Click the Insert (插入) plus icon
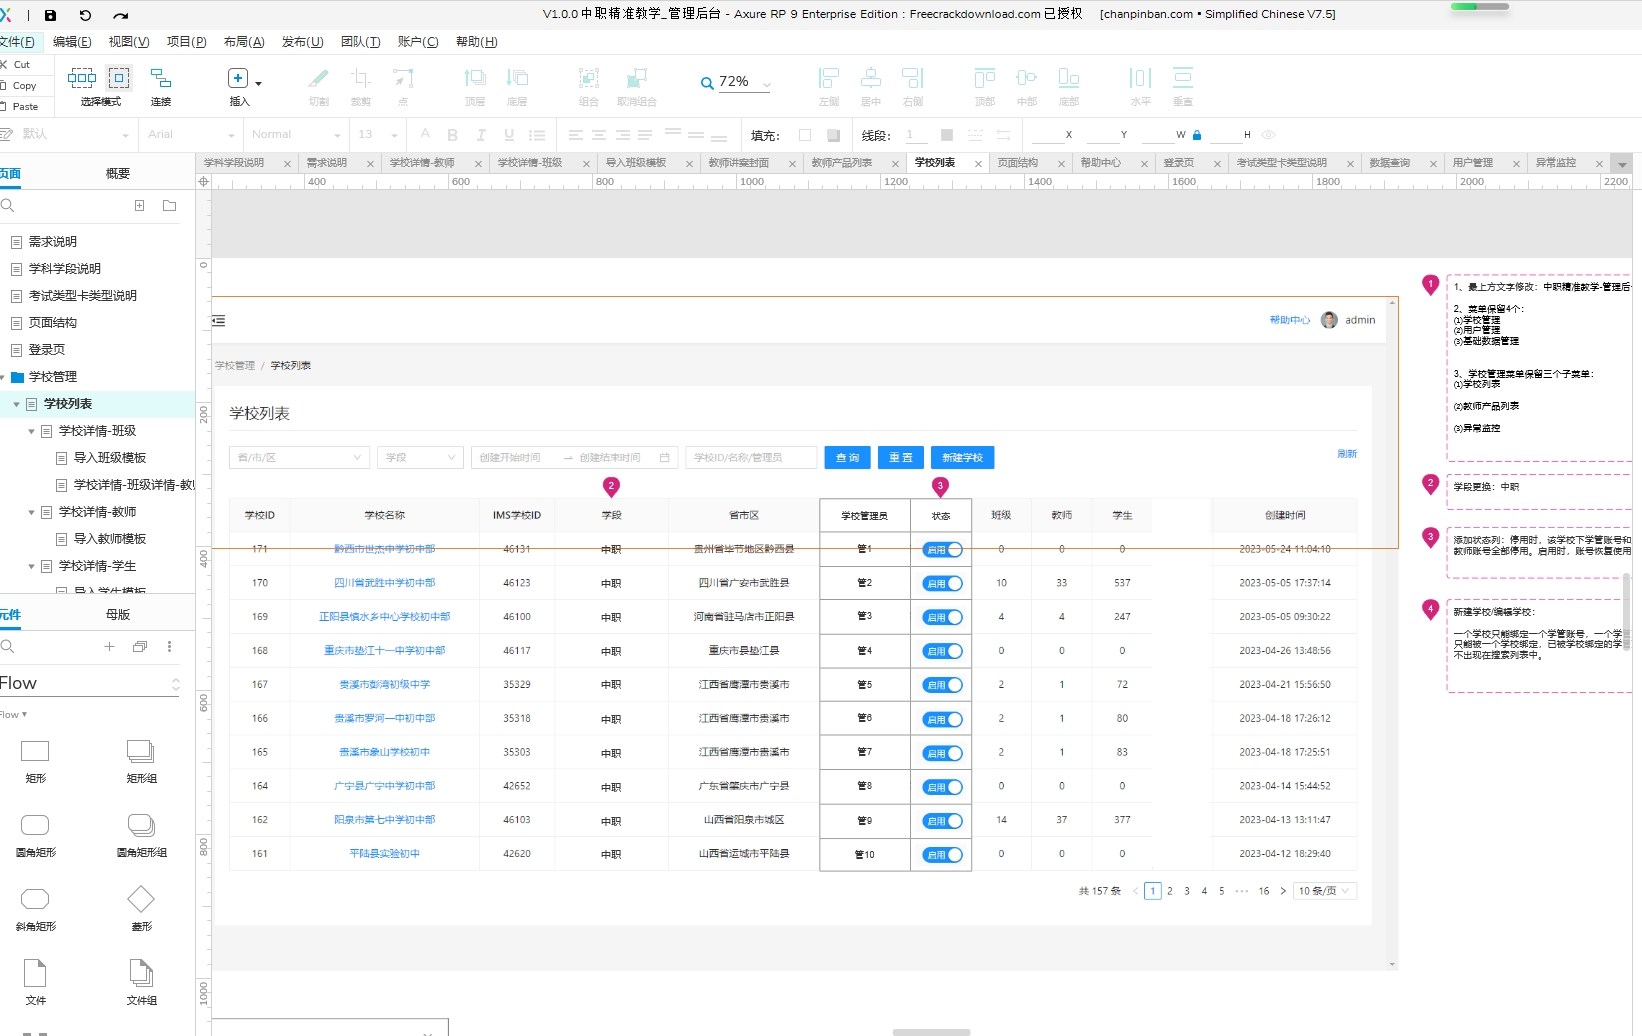Image resolution: width=1642 pixels, height=1036 pixels. tap(238, 78)
